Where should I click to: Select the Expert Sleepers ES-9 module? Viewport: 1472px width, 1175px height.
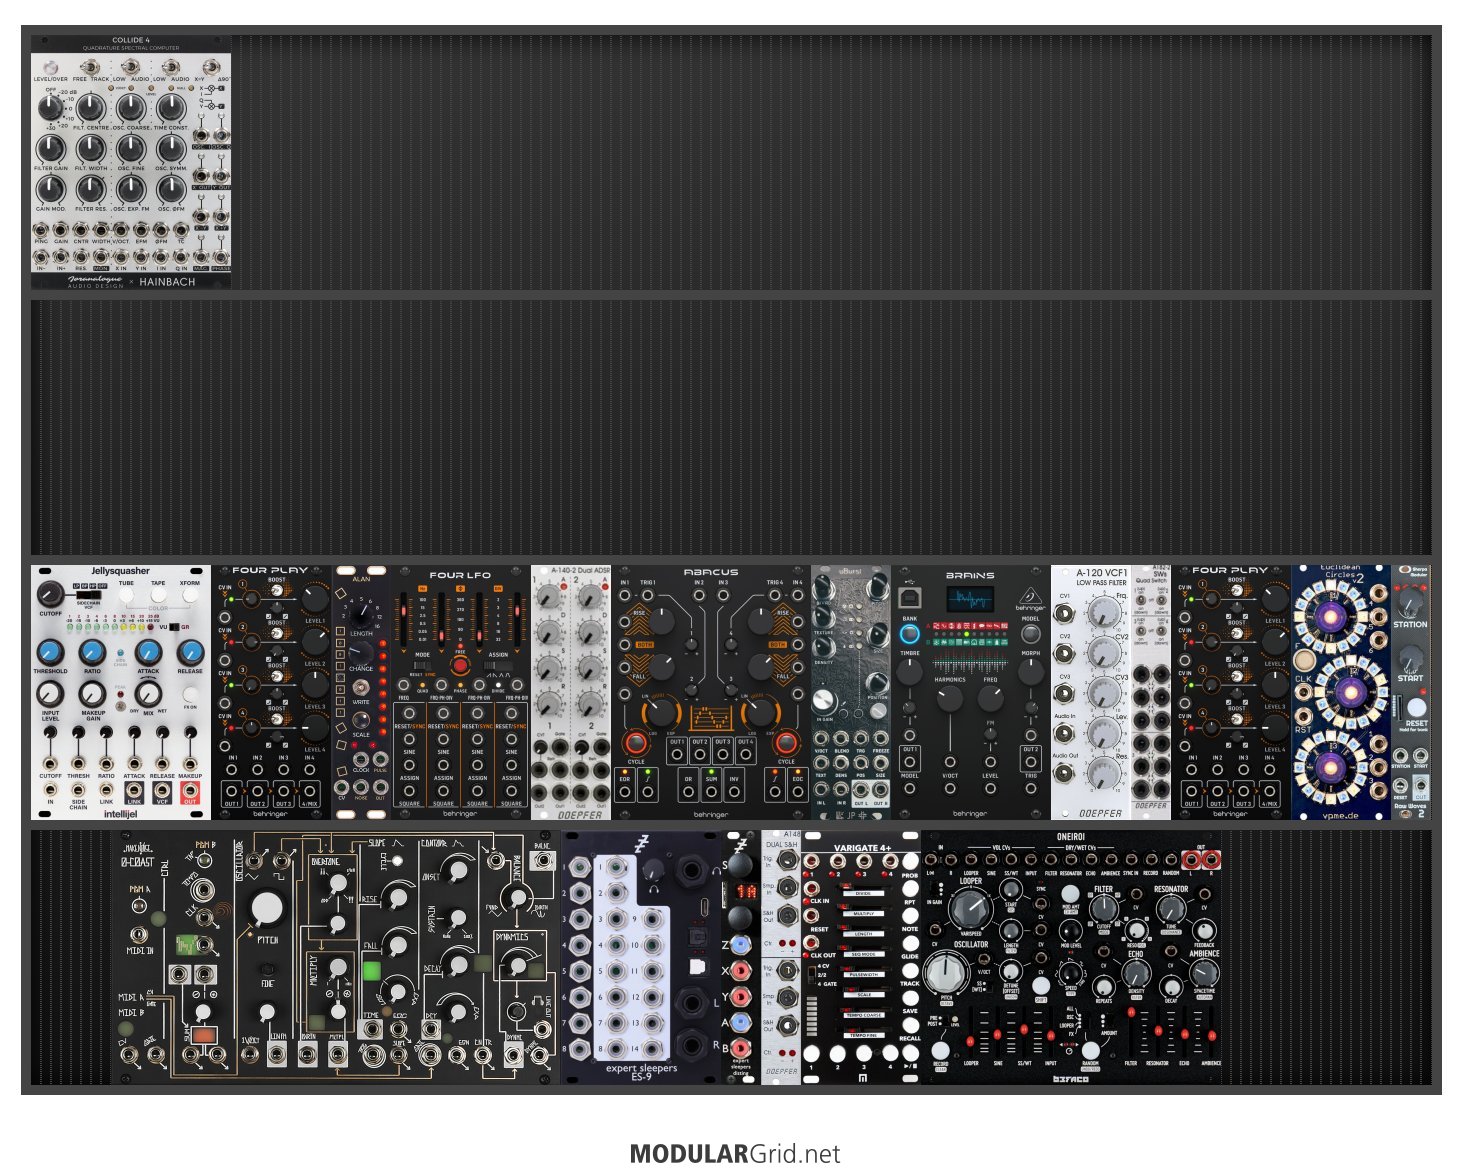(641, 957)
